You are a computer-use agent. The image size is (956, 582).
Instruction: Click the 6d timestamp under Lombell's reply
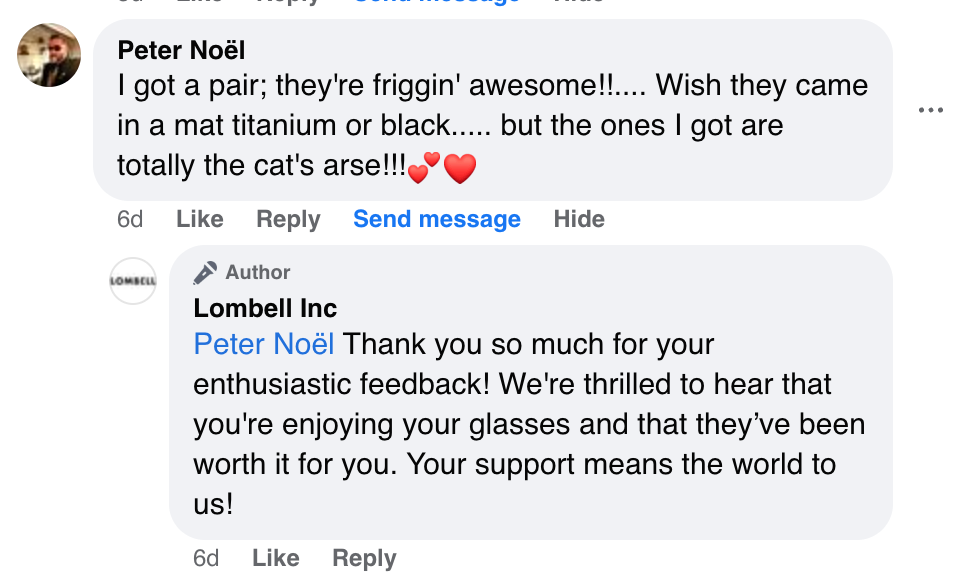[x=206, y=558]
